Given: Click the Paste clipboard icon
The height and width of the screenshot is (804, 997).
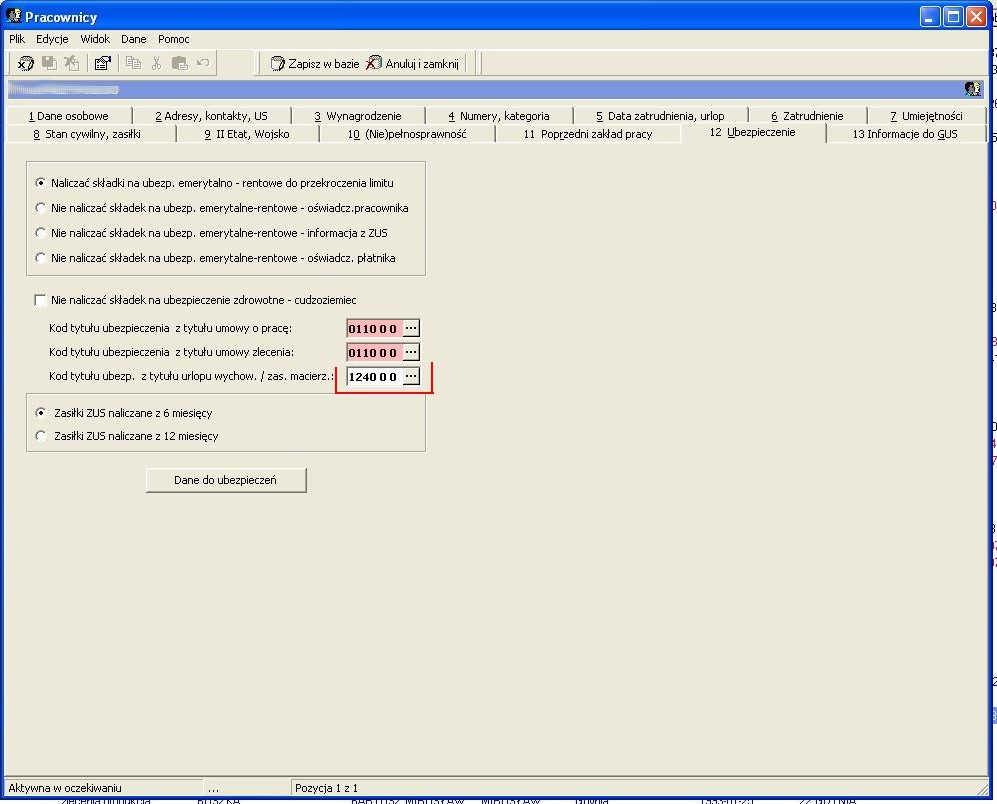Looking at the screenshot, I should coord(180,63).
